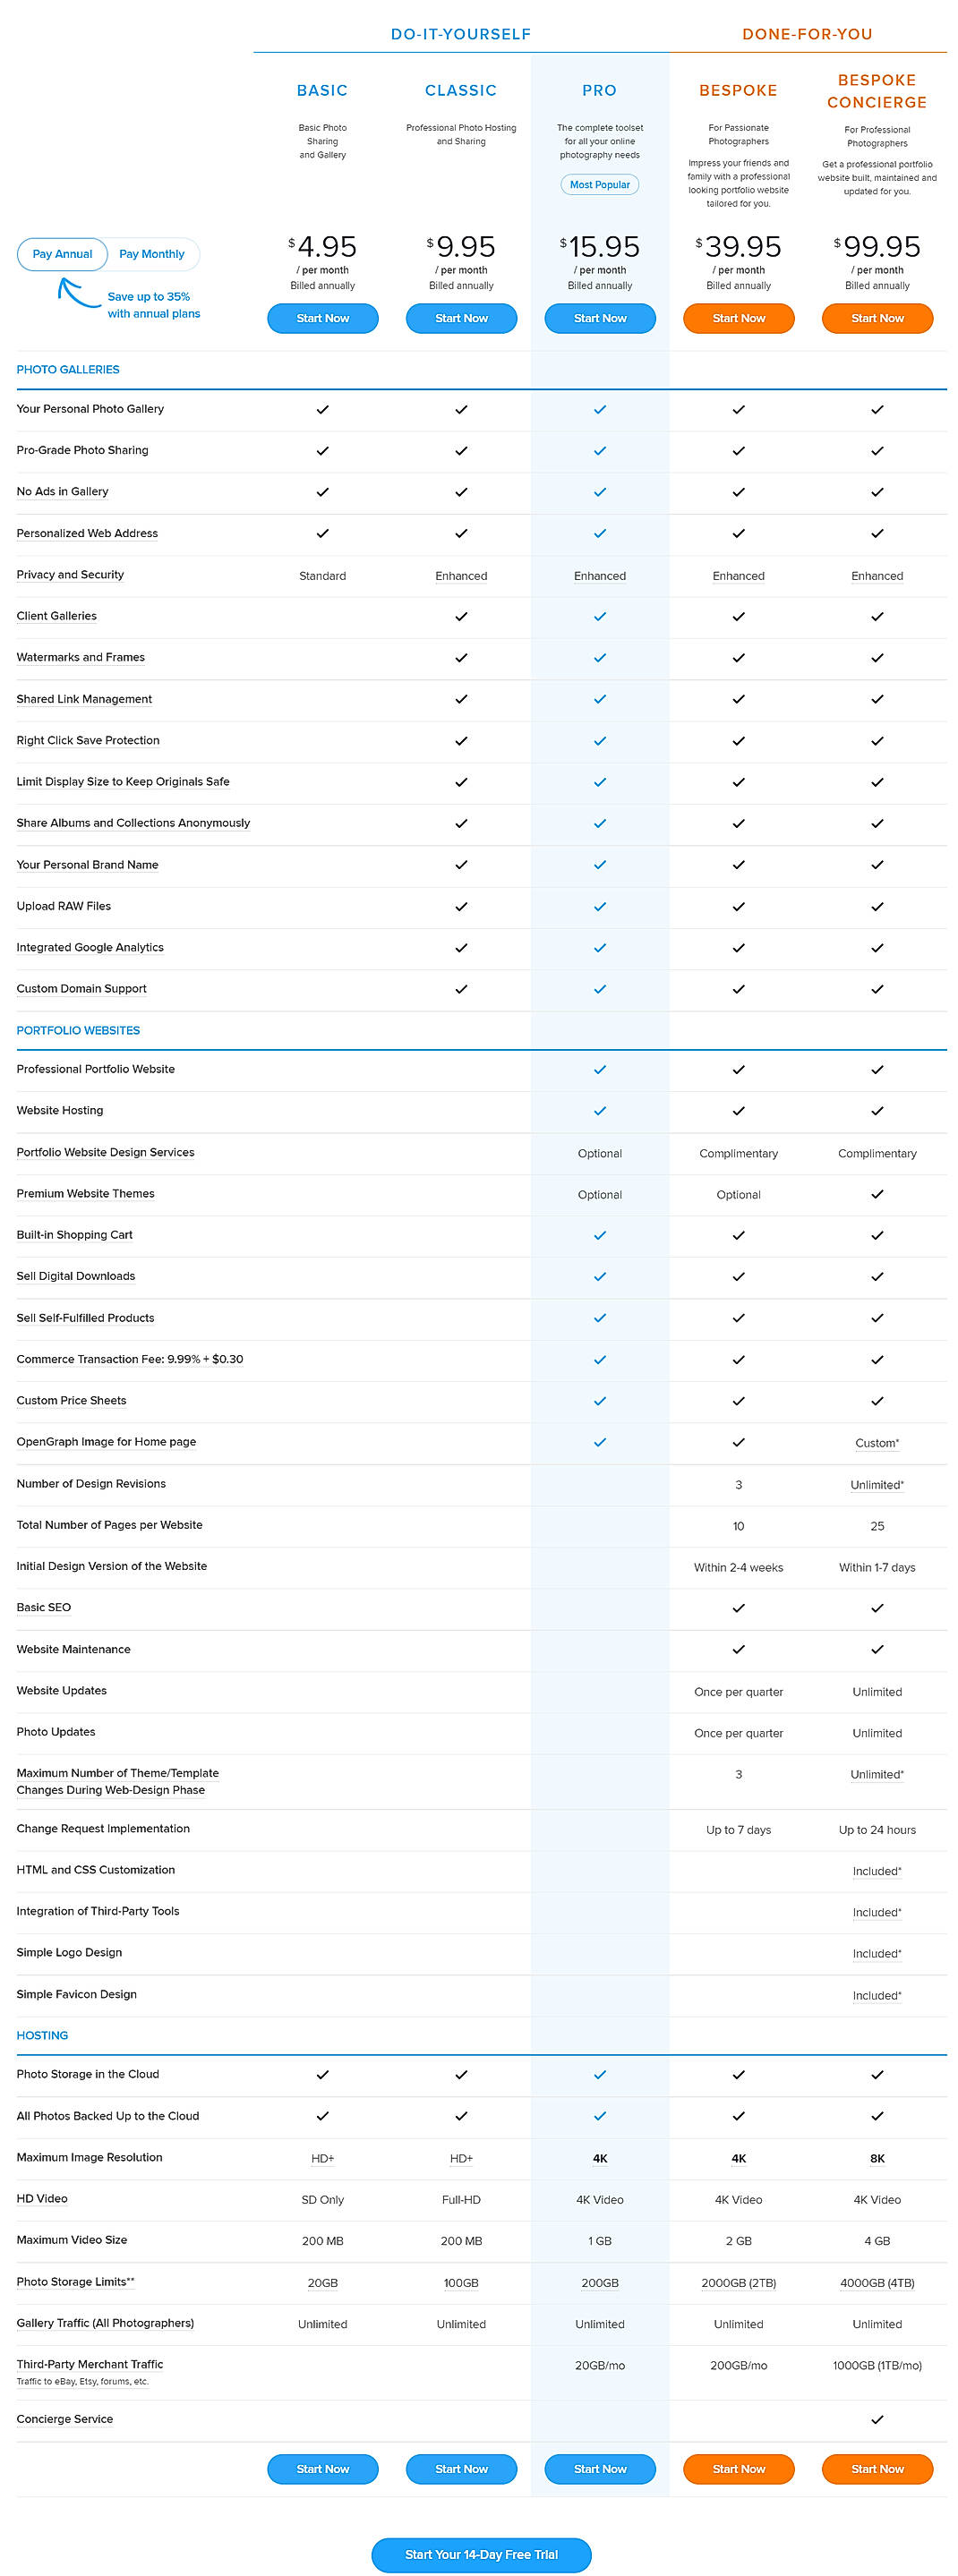Click the Pro checkmark for Professional Portfolio Website
Image resolution: width=958 pixels, height=2576 pixels.
click(x=600, y=1070)
